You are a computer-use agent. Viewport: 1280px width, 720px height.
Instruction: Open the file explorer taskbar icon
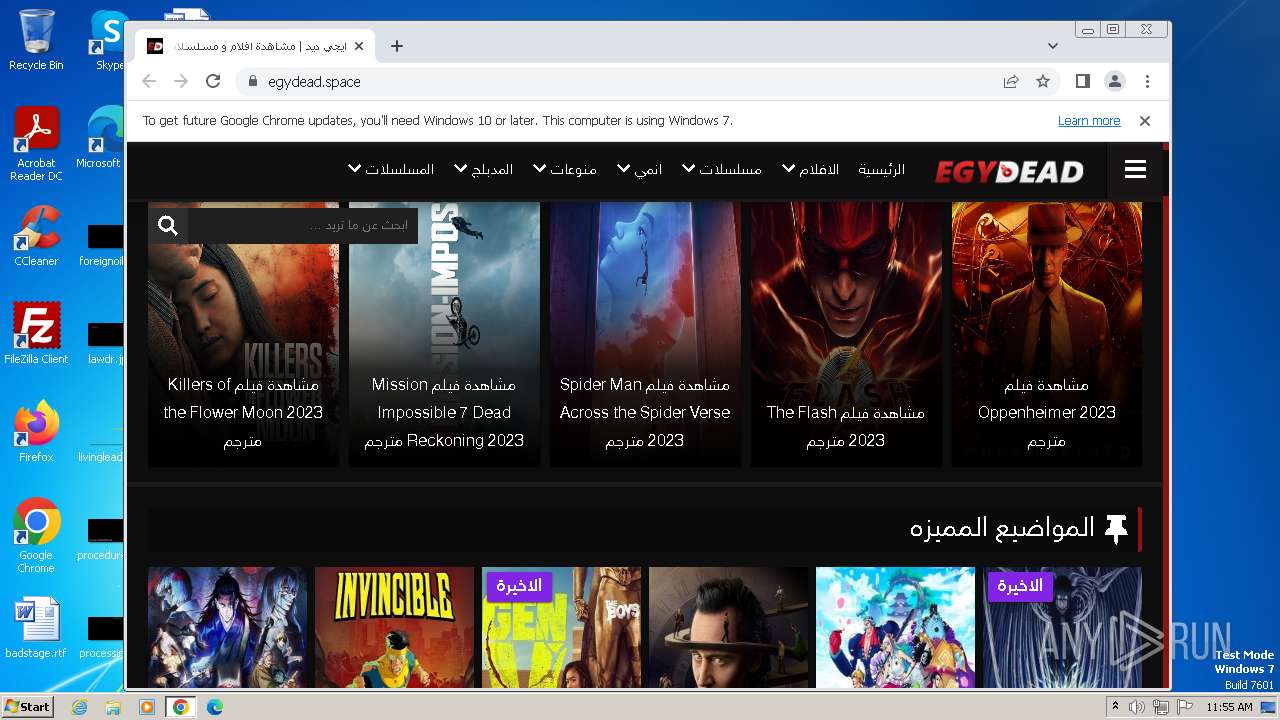pos(113,707)
